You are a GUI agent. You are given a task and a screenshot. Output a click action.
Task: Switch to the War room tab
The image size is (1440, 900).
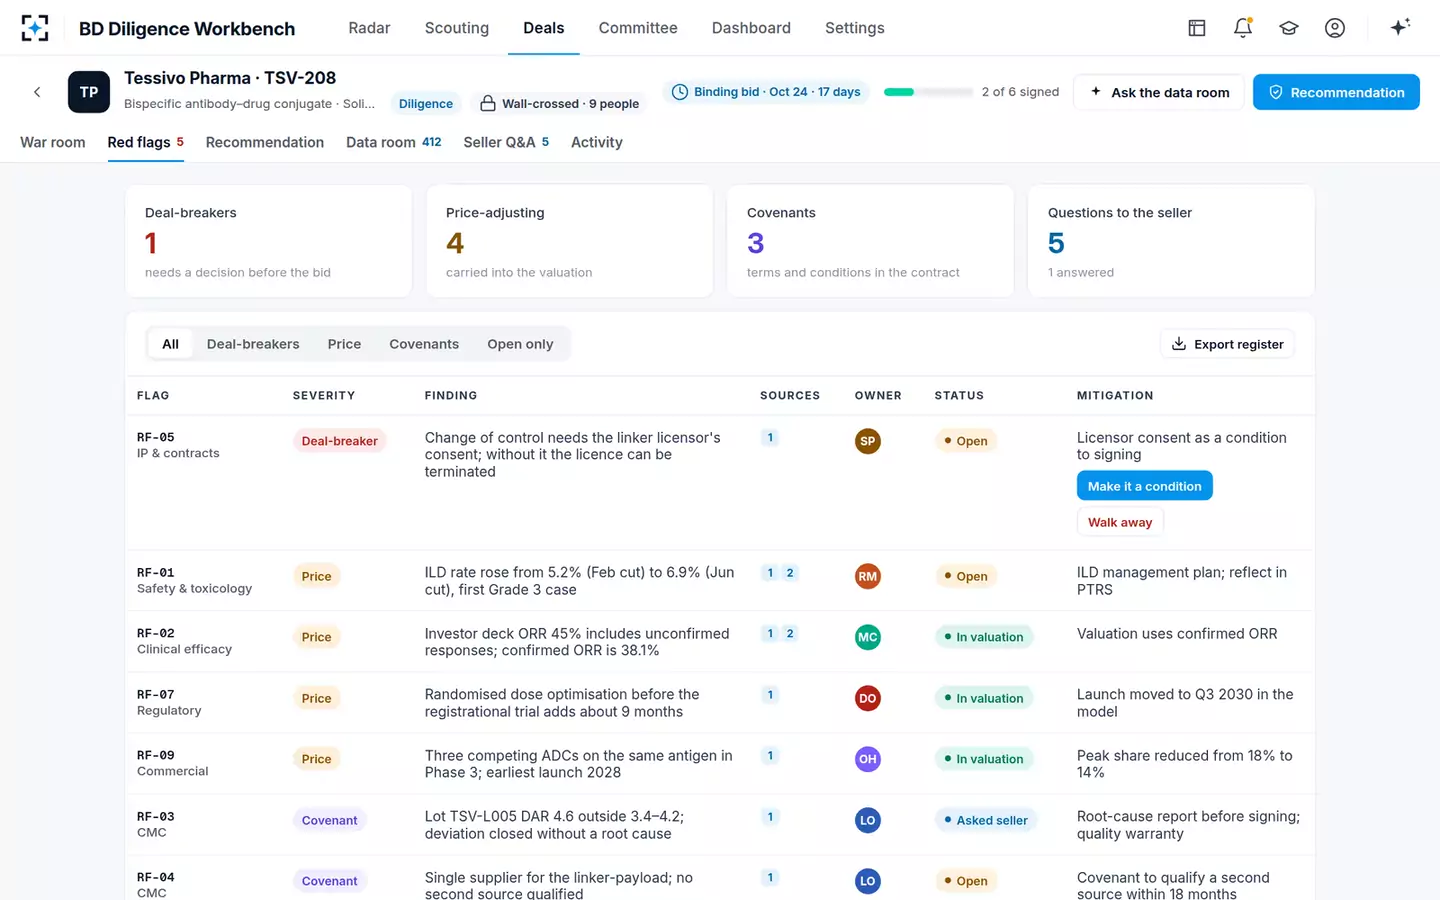[x=53, y=142]
